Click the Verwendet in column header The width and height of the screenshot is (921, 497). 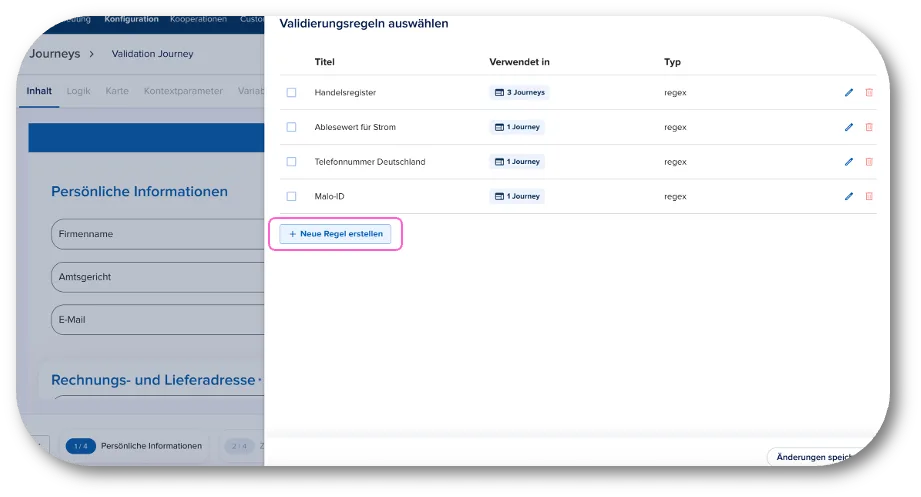click(519, 62)
